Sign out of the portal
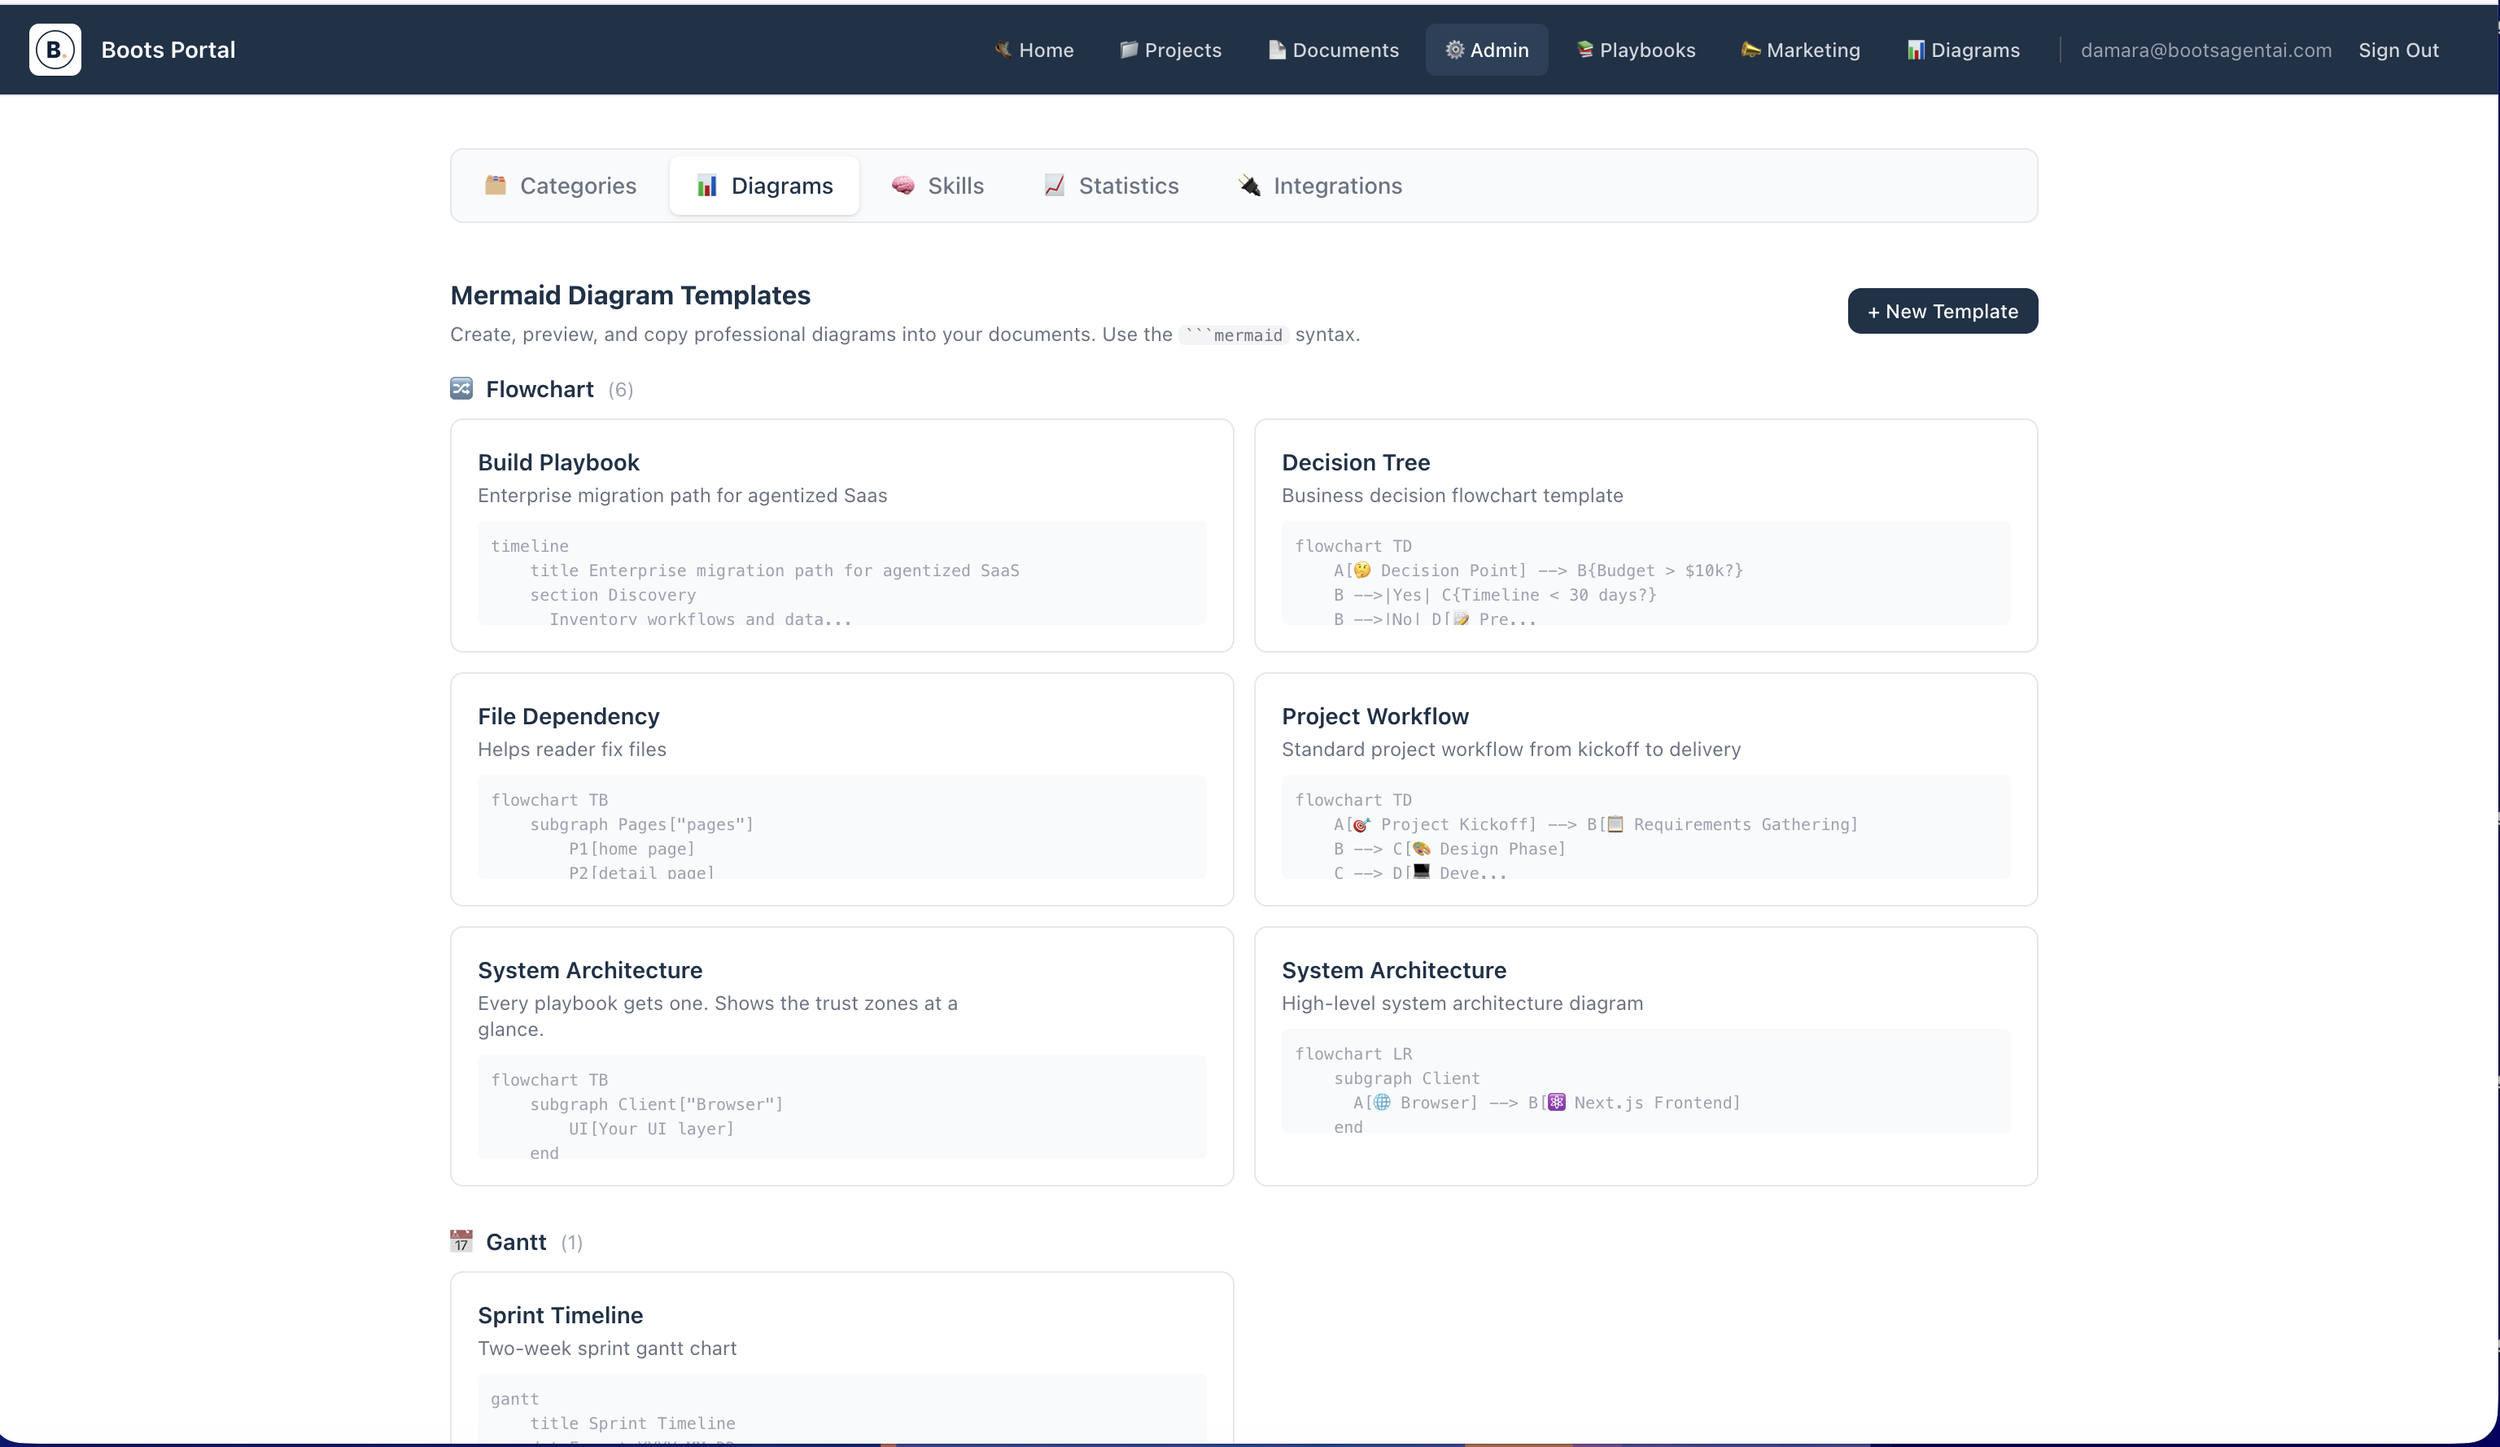This screenshot has width=2500, height=1447. pos(2398,50)
